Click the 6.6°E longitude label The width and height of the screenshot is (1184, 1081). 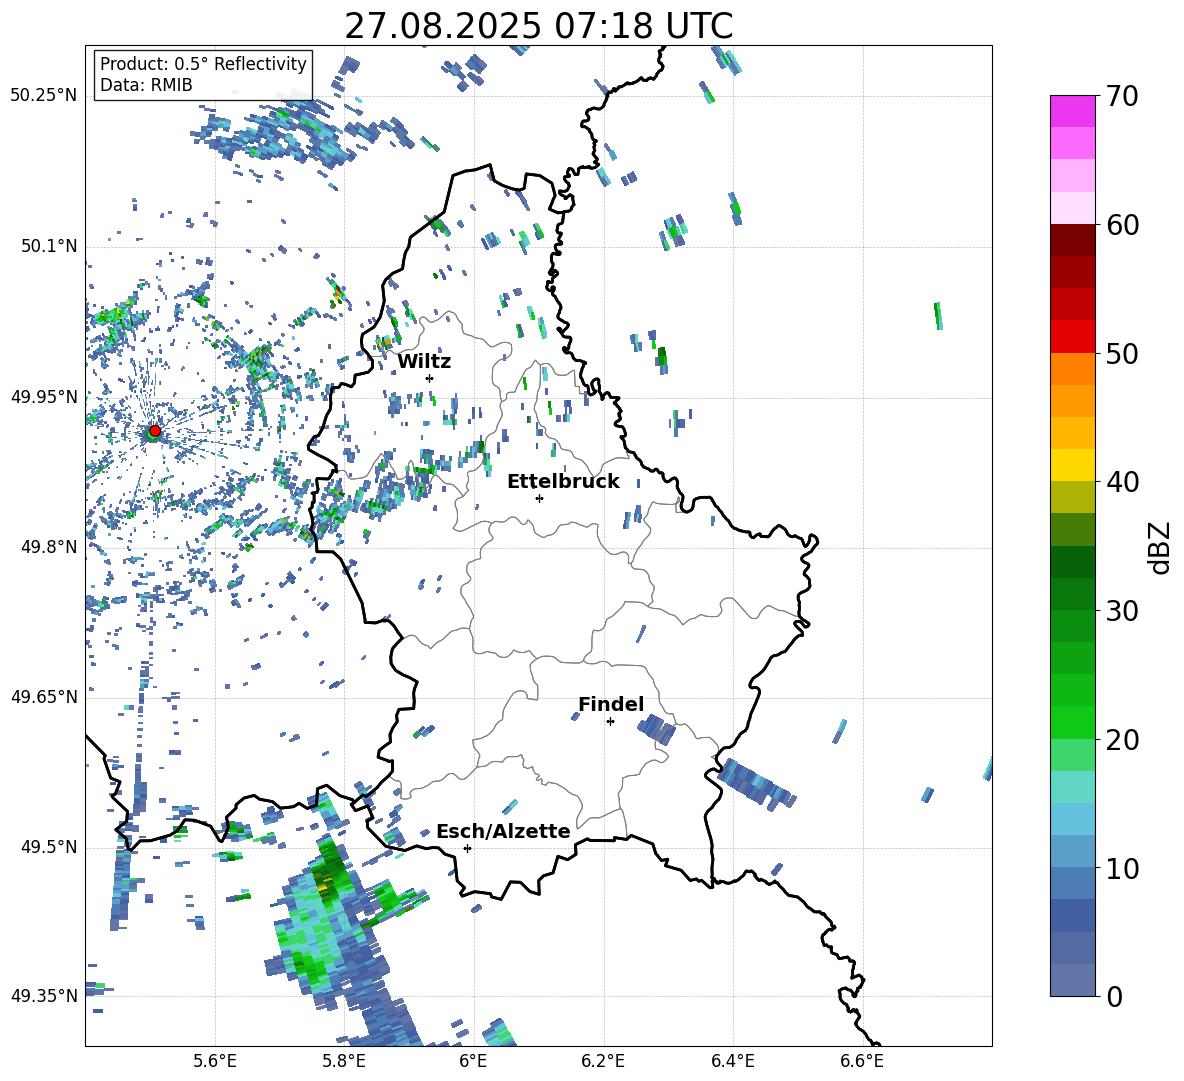click(862, 1061)
